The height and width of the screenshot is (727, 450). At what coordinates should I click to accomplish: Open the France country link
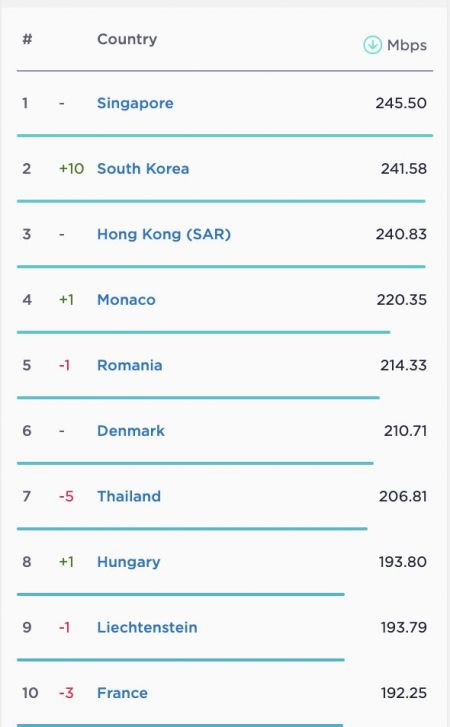point(122,693)
